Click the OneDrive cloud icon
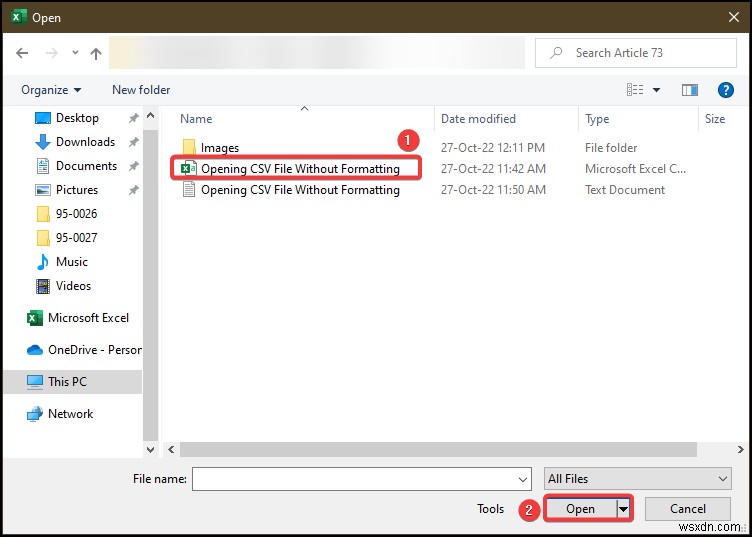This screenshot has width=752, height=537. [x=35, y=350]
